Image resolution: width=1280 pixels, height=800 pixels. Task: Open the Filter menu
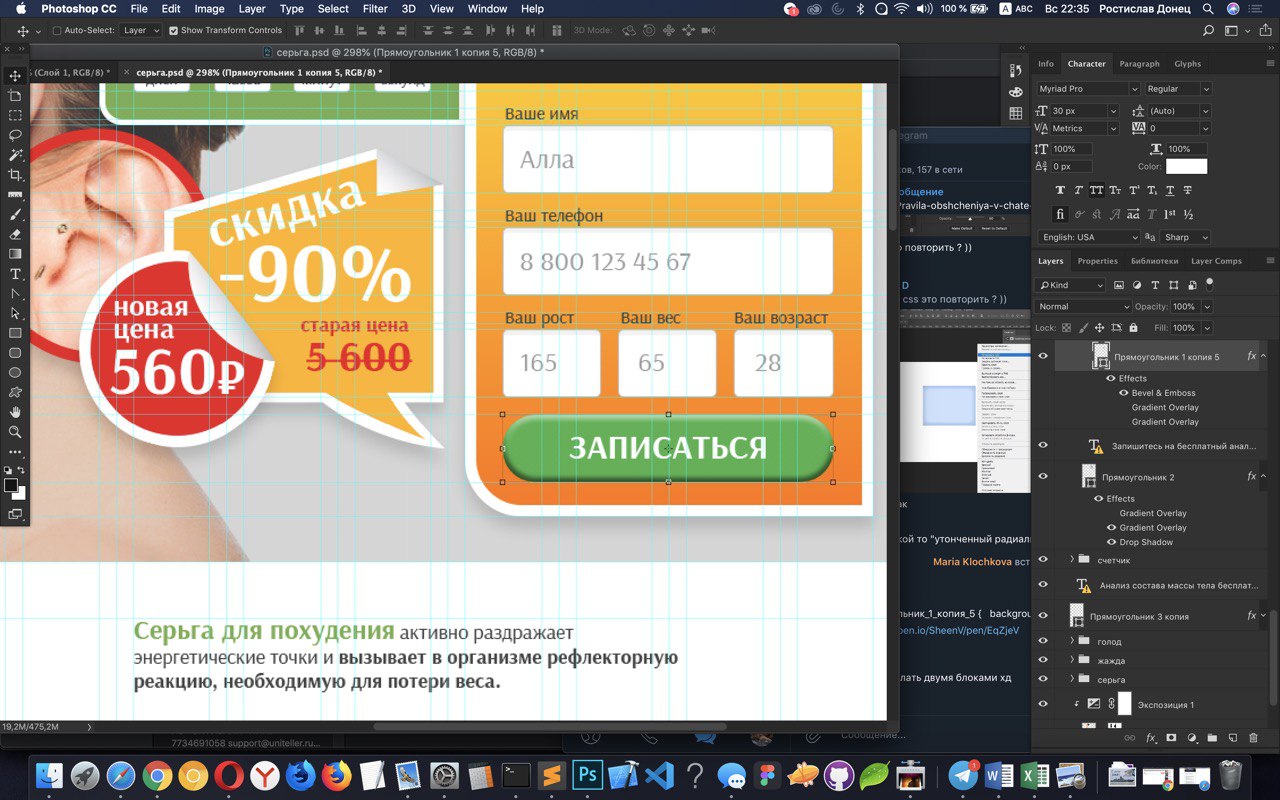(375, 9)
